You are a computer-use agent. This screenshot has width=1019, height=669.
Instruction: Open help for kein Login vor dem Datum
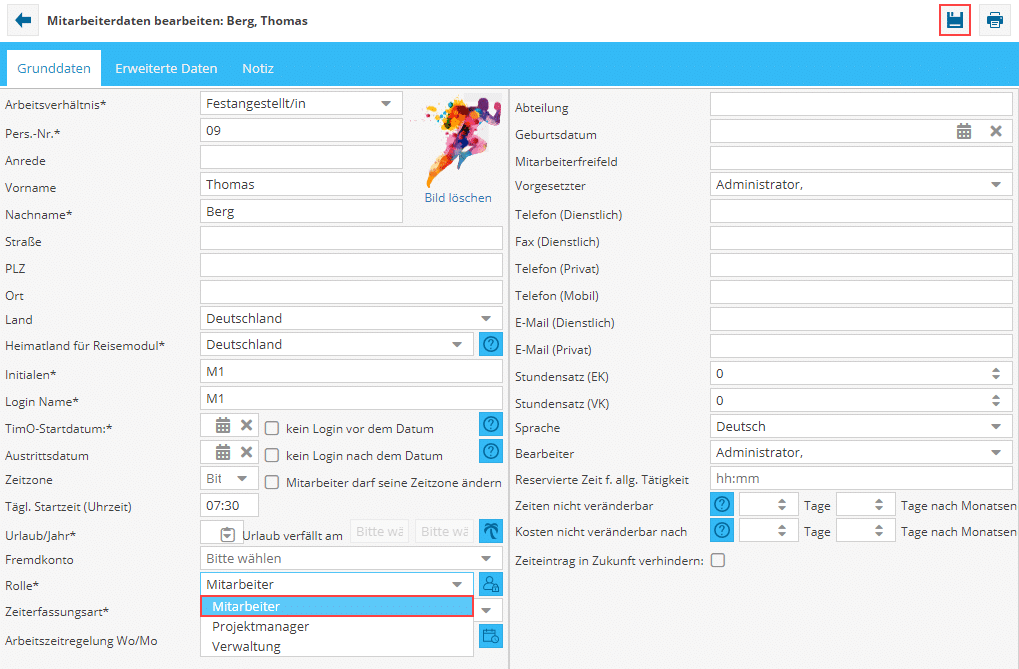(491, 425)
